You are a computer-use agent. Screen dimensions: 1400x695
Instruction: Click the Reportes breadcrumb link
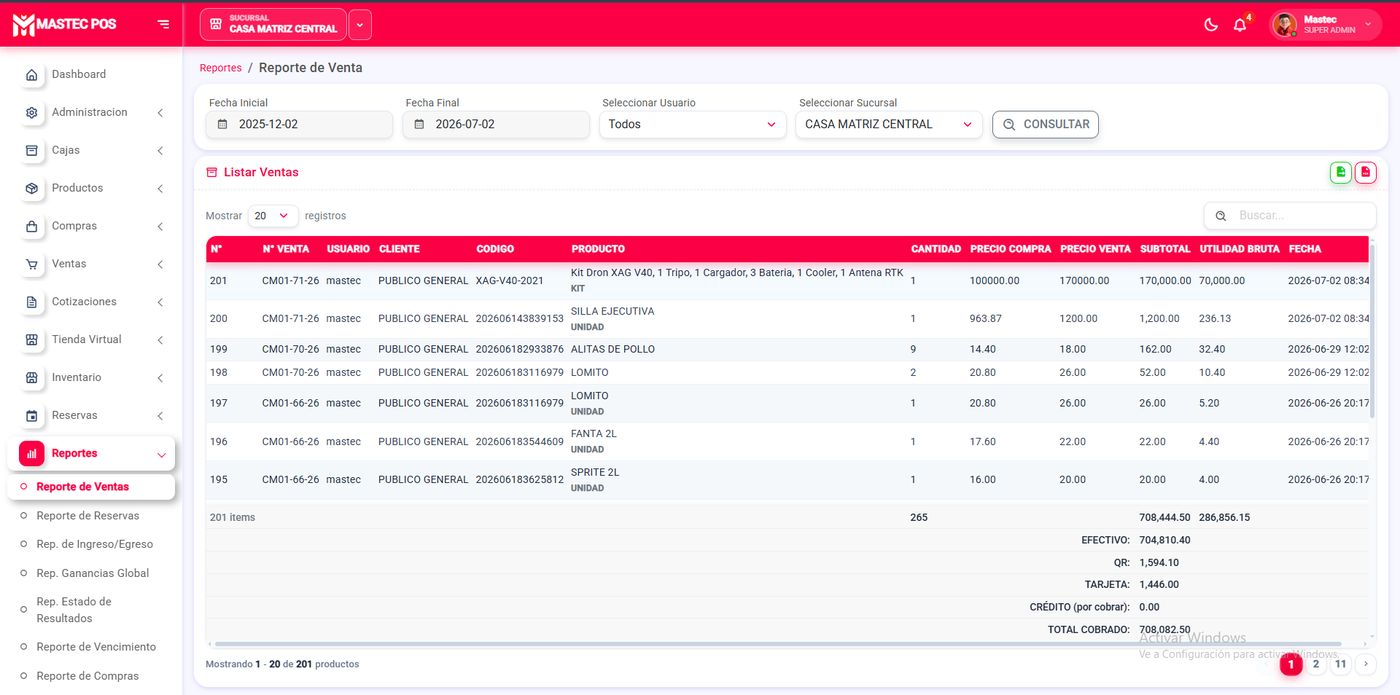(x=221, y=68)
